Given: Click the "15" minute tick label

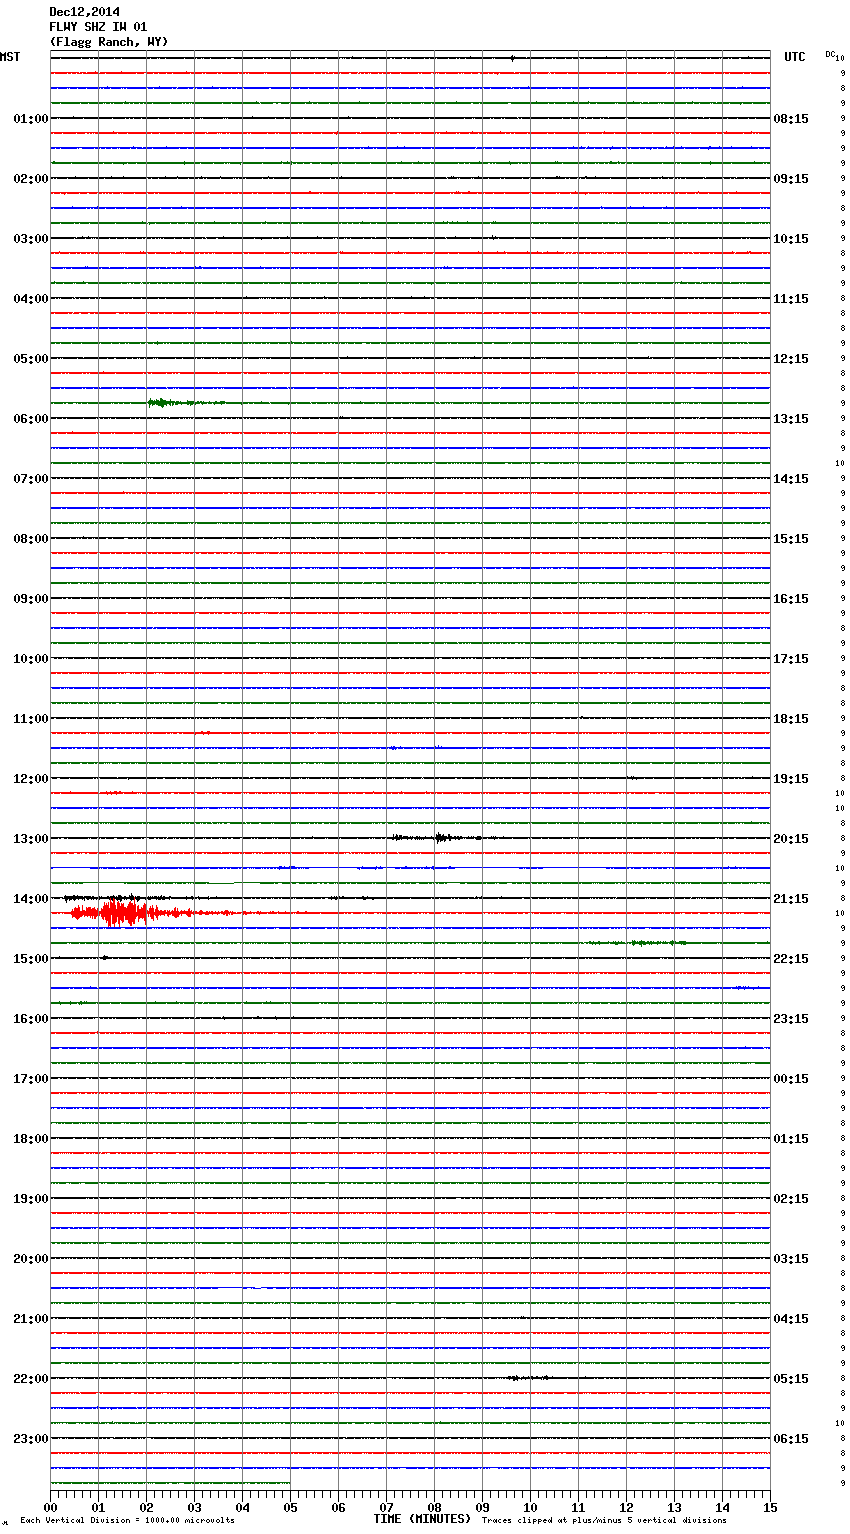Looking at the screenshot, I should pyautogui.click(x=770, y=1507).
